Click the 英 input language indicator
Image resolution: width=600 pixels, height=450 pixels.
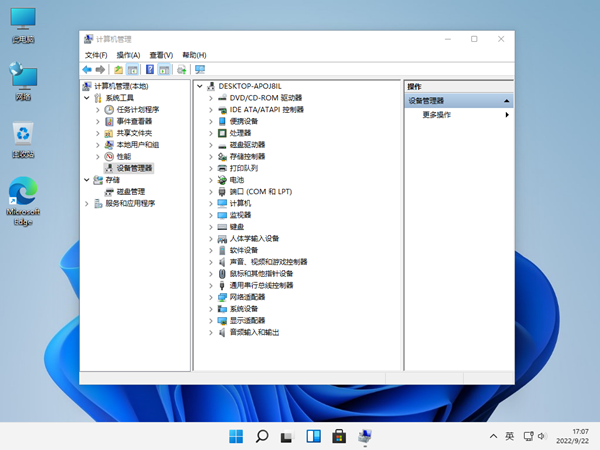click(x=510, y=436)
